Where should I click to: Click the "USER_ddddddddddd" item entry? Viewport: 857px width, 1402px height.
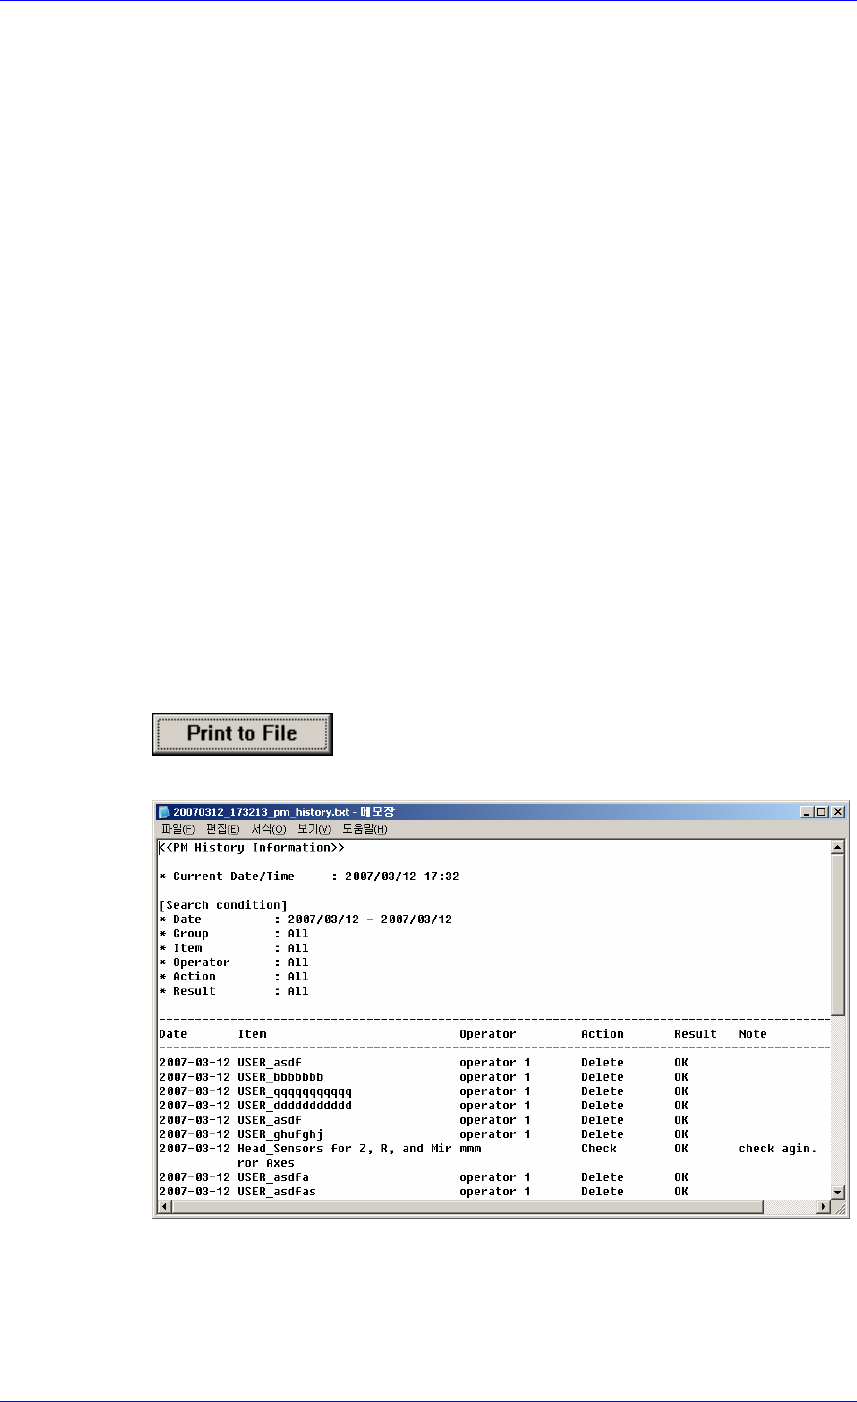[x=295, y=1105]
